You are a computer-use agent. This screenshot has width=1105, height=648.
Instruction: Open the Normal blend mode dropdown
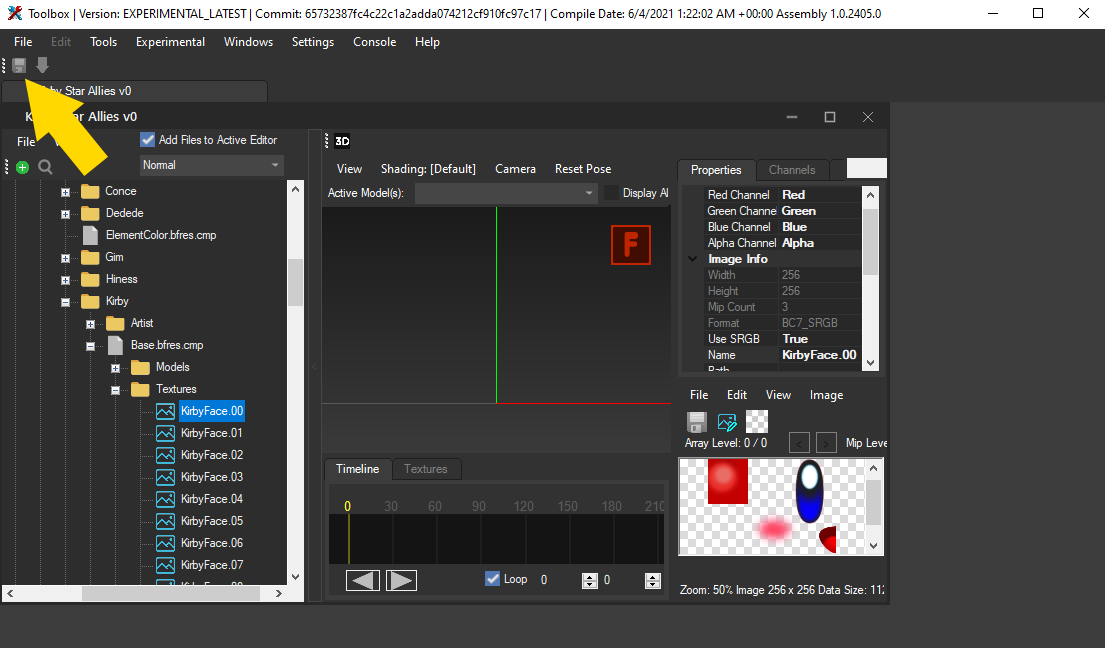point(211,164)
